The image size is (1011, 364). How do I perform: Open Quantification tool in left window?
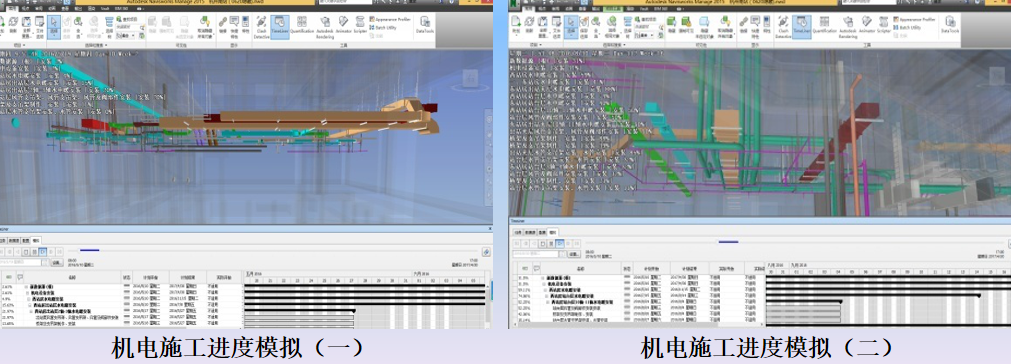(x=302, y=27)
